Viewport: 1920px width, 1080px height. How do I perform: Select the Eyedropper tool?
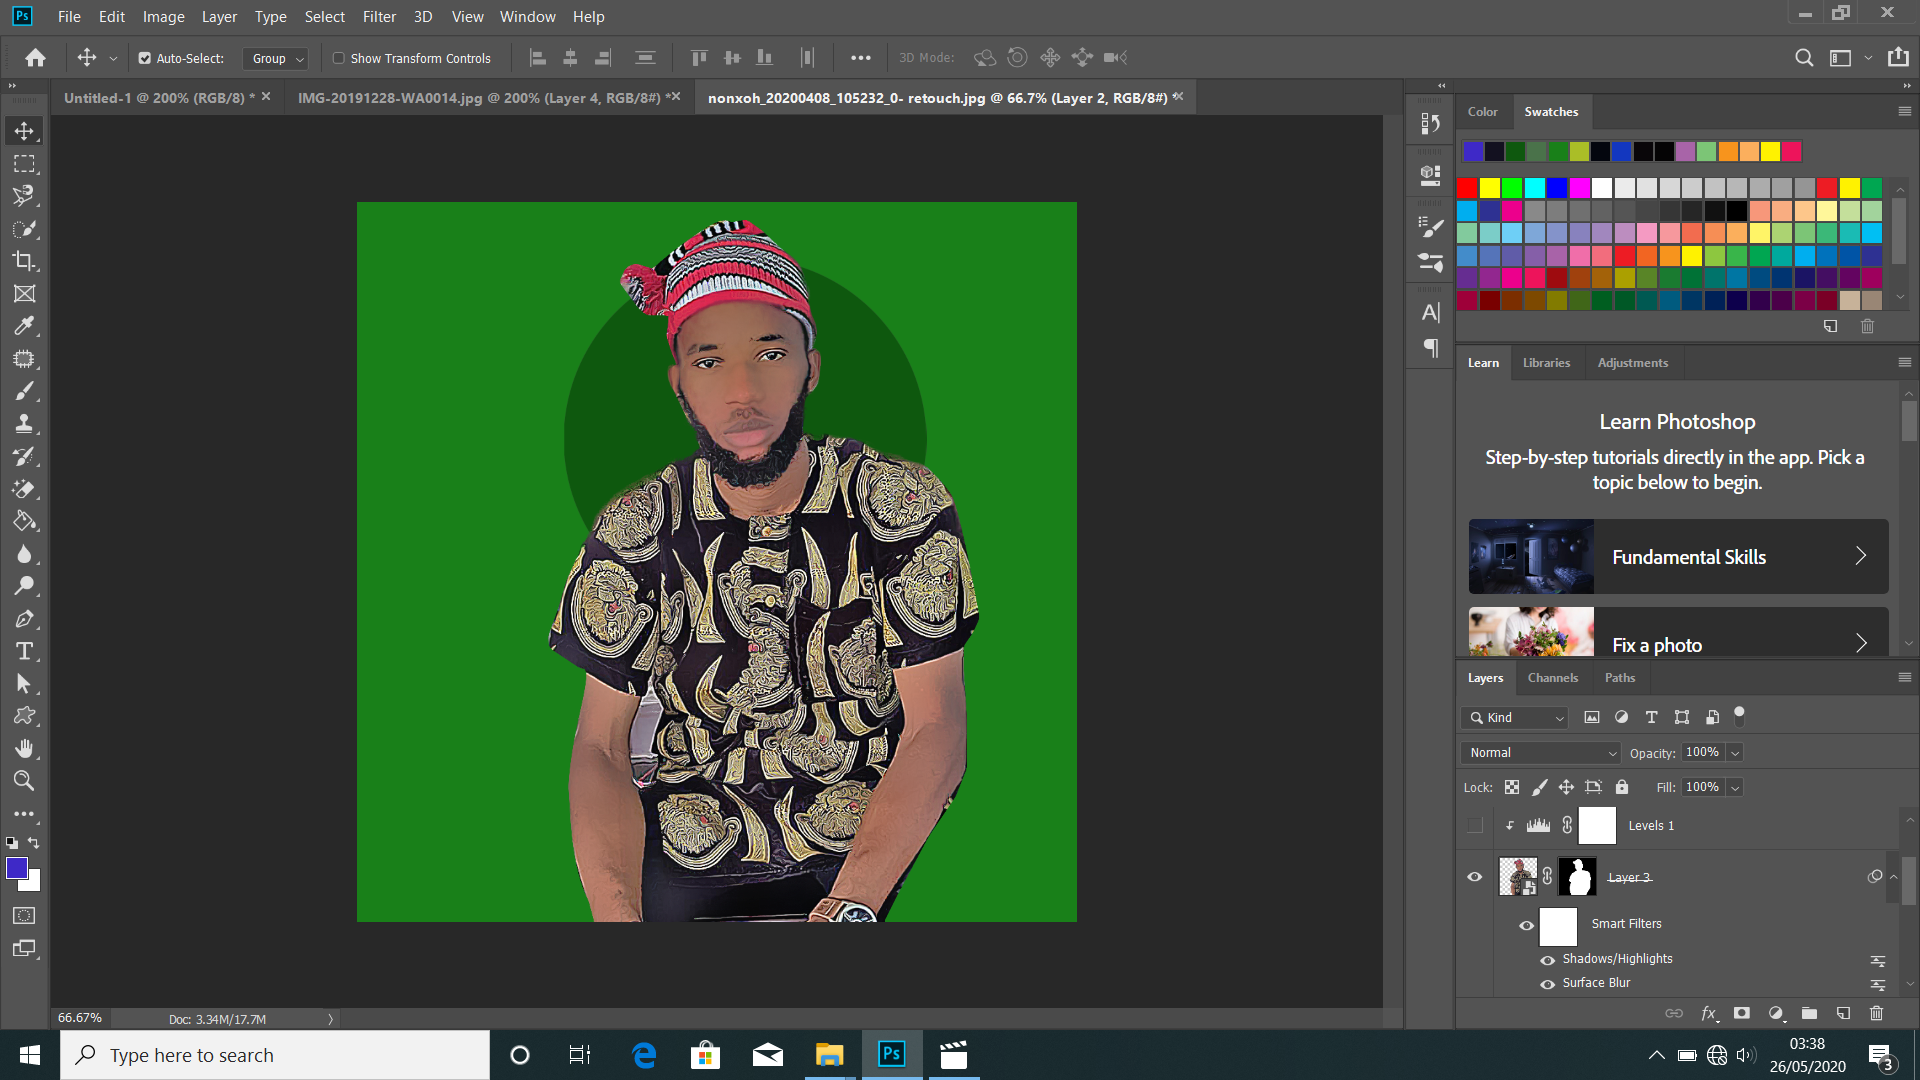[x=24, y=326]
